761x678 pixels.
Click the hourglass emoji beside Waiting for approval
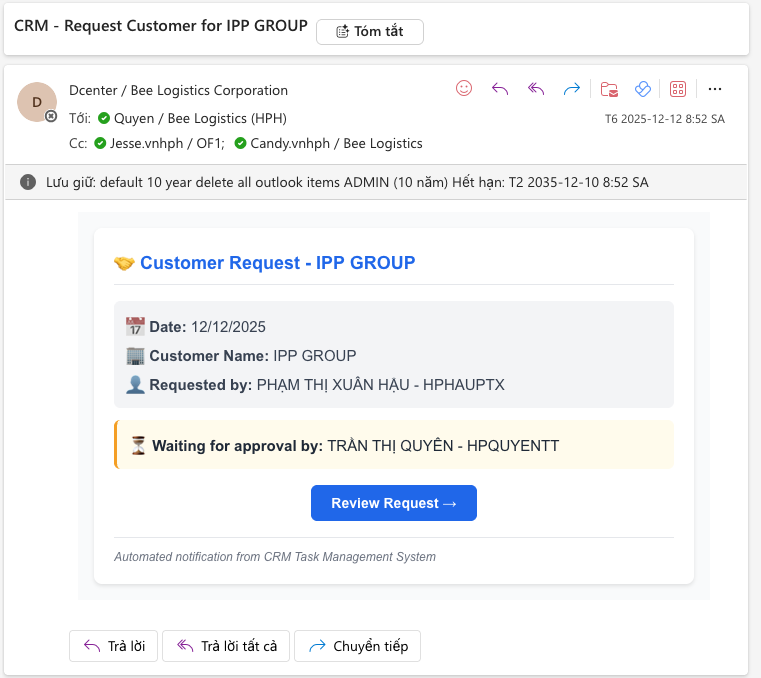click(138, 446)
